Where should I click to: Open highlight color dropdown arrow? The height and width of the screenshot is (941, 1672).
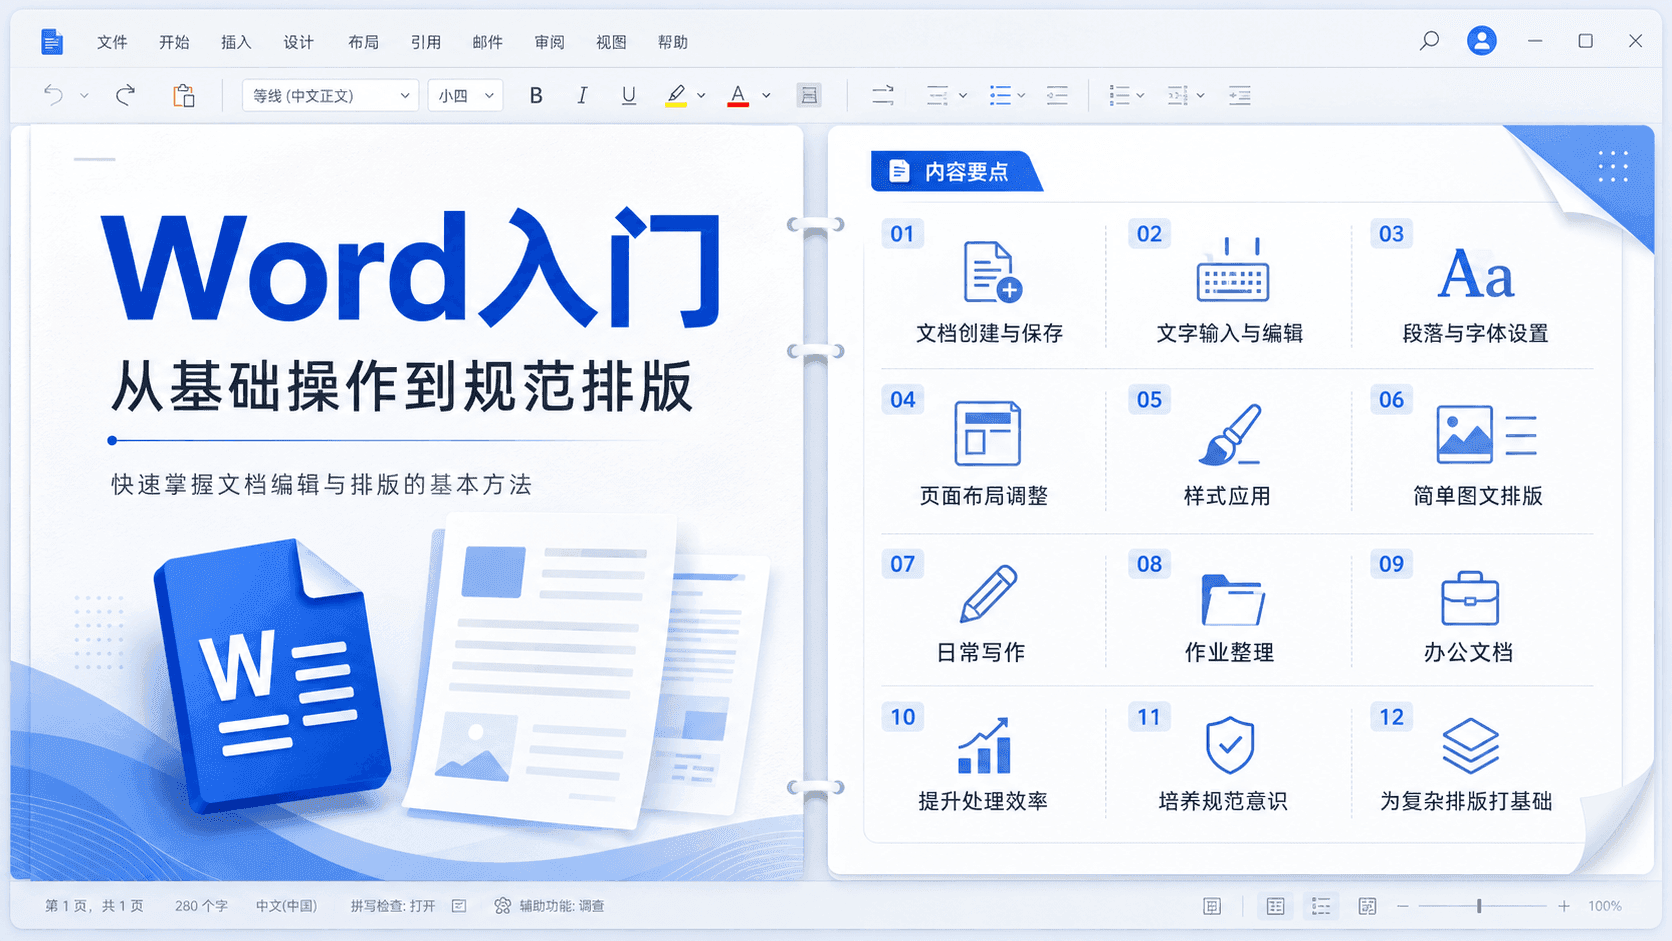[x=701, y=96]
